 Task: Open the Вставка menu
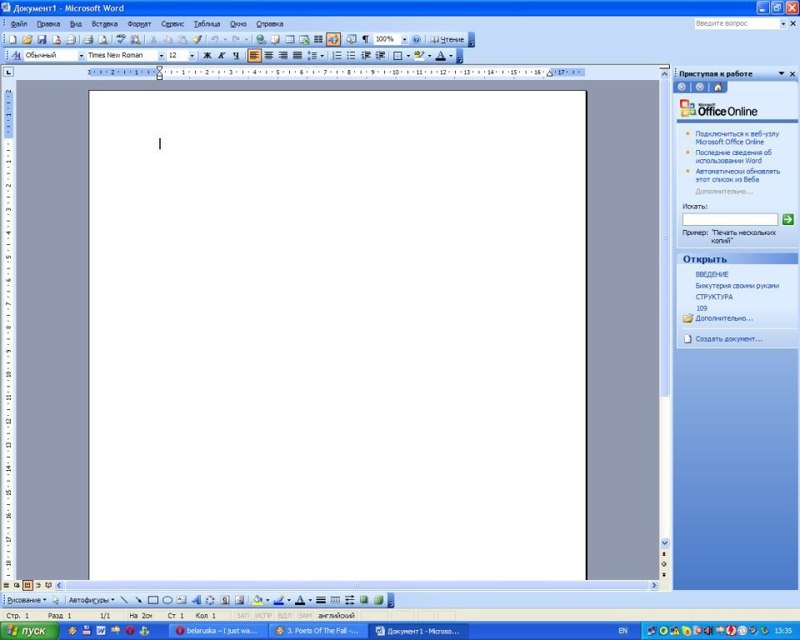pyautogui.click(x=104, y=23)
